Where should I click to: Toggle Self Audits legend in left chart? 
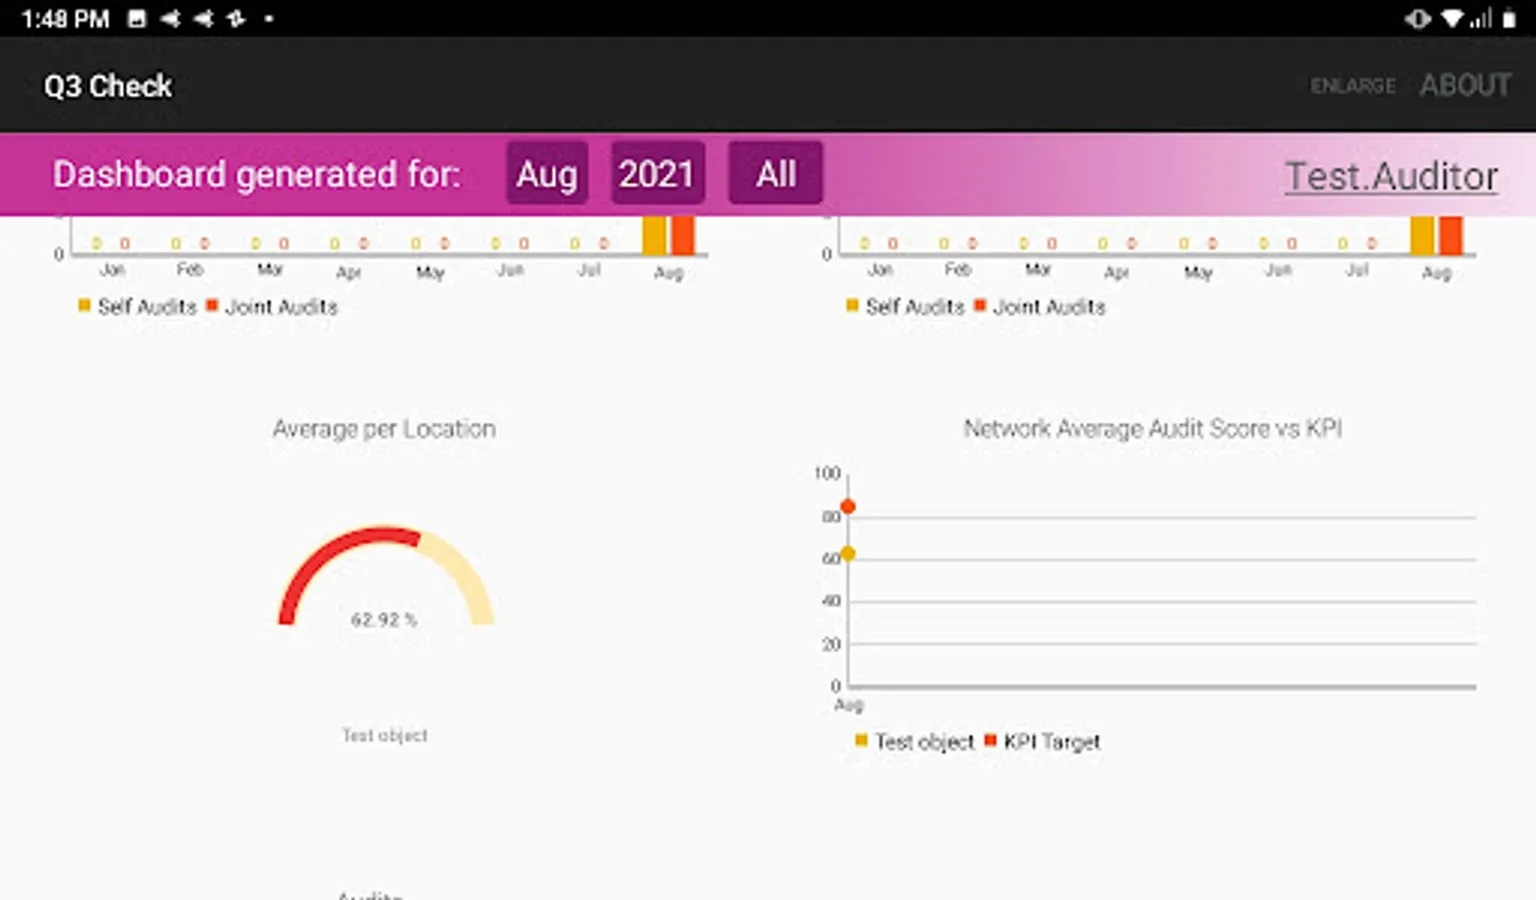[x=85, y=306]
